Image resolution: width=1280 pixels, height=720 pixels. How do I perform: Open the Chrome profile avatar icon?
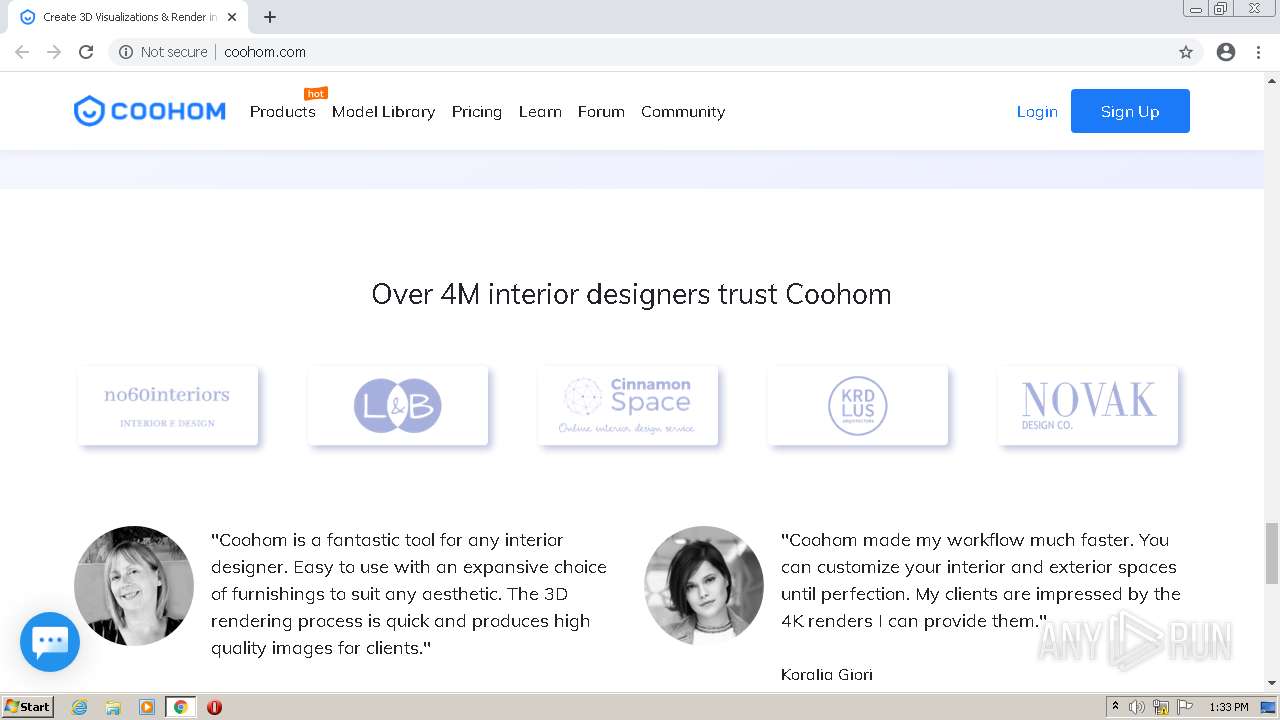1226,52
